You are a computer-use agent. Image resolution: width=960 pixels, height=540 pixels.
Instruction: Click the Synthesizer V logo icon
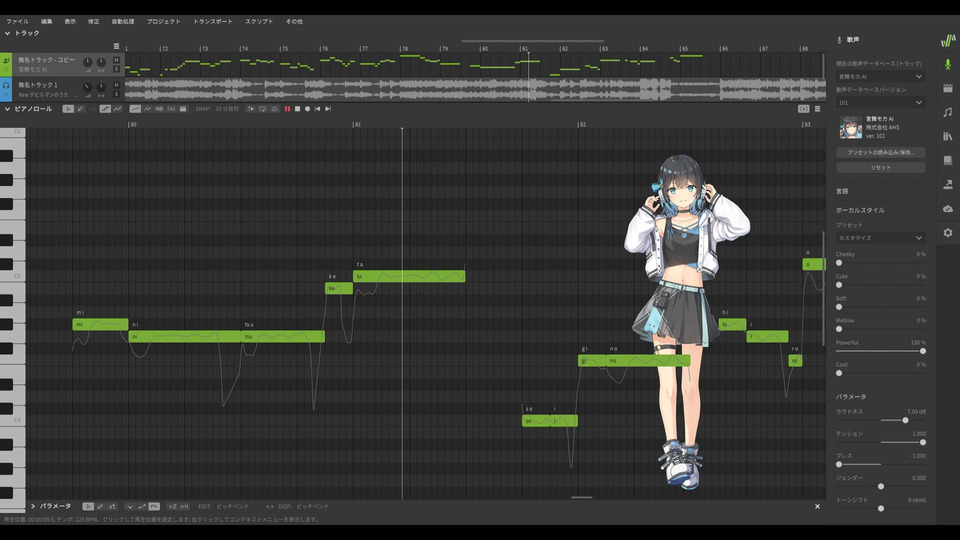click(x=948, y=40)
